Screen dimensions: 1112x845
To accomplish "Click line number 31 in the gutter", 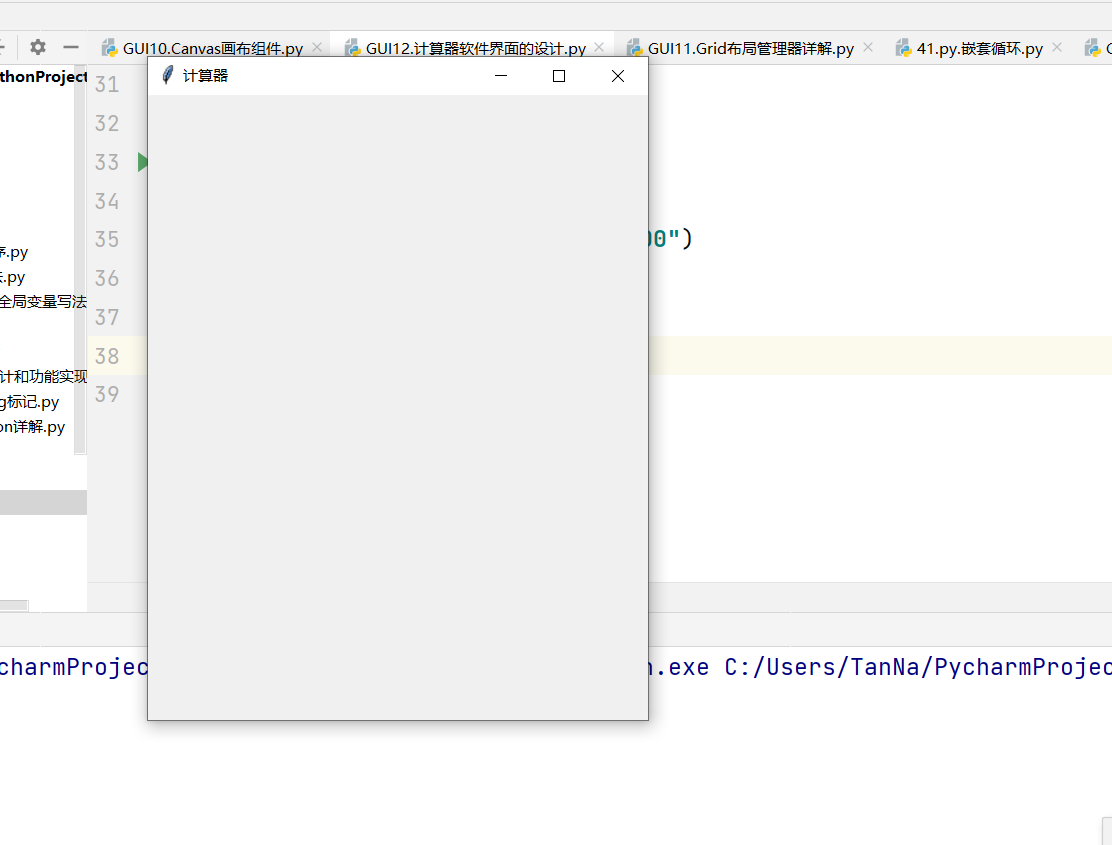I will (x=107, y=84).
